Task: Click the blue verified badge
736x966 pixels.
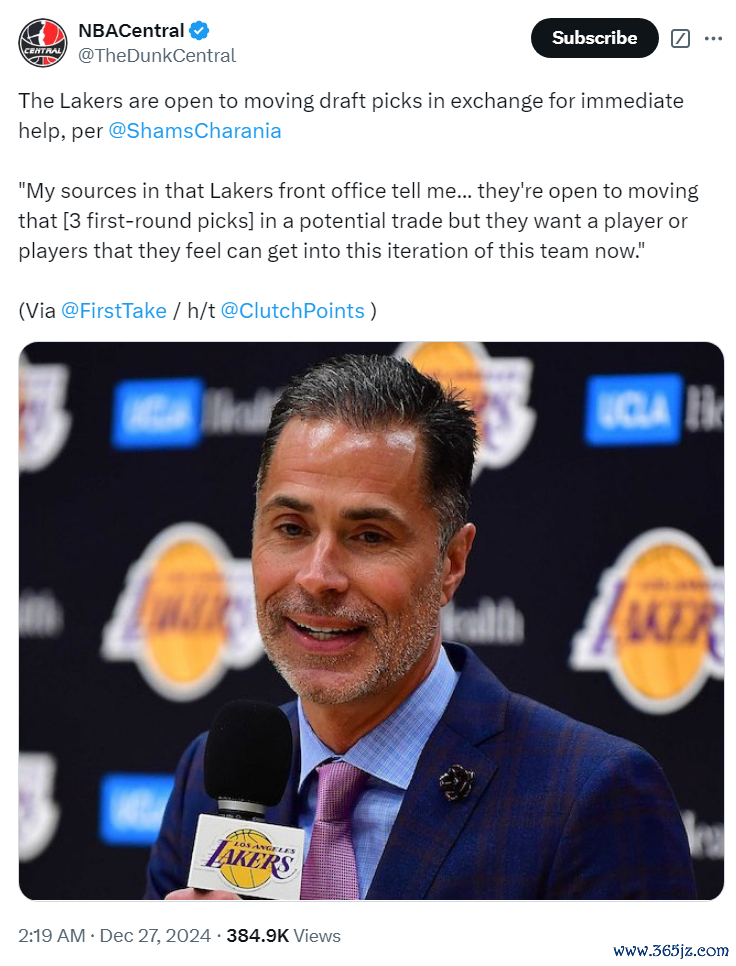Action: point(199,30)
